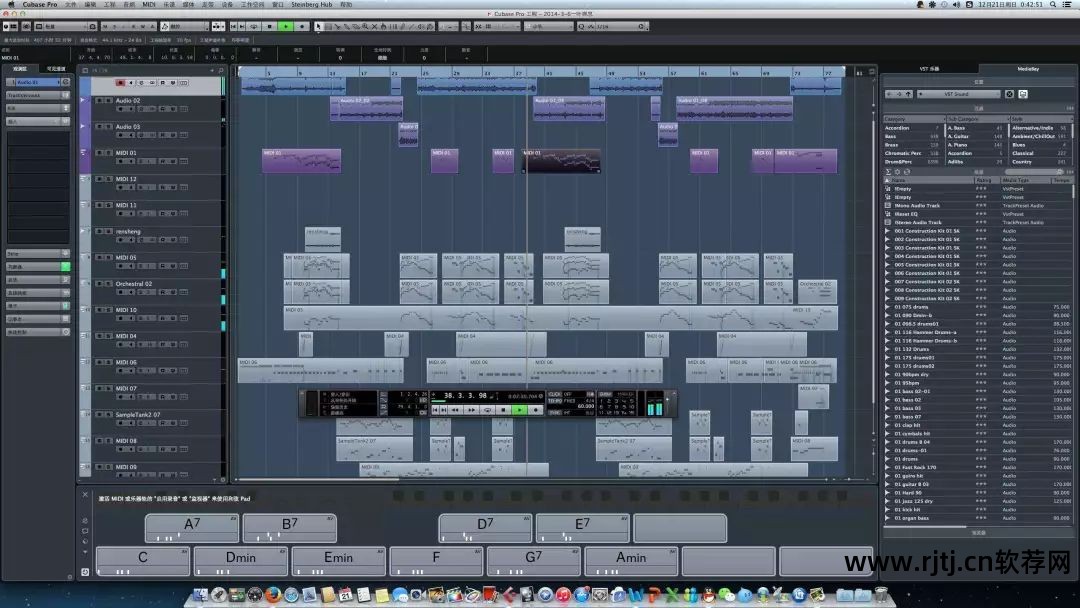The width and height of the screenshot is (1080, 608).
Task: Click the fast forward button on transport panel
Action: [472, 409]
